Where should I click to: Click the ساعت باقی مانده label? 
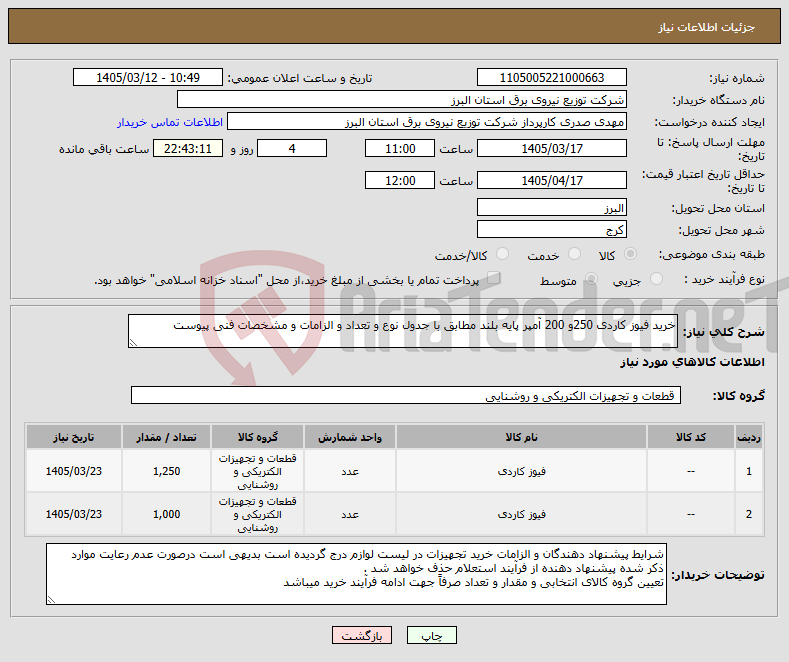coord(104,149)
